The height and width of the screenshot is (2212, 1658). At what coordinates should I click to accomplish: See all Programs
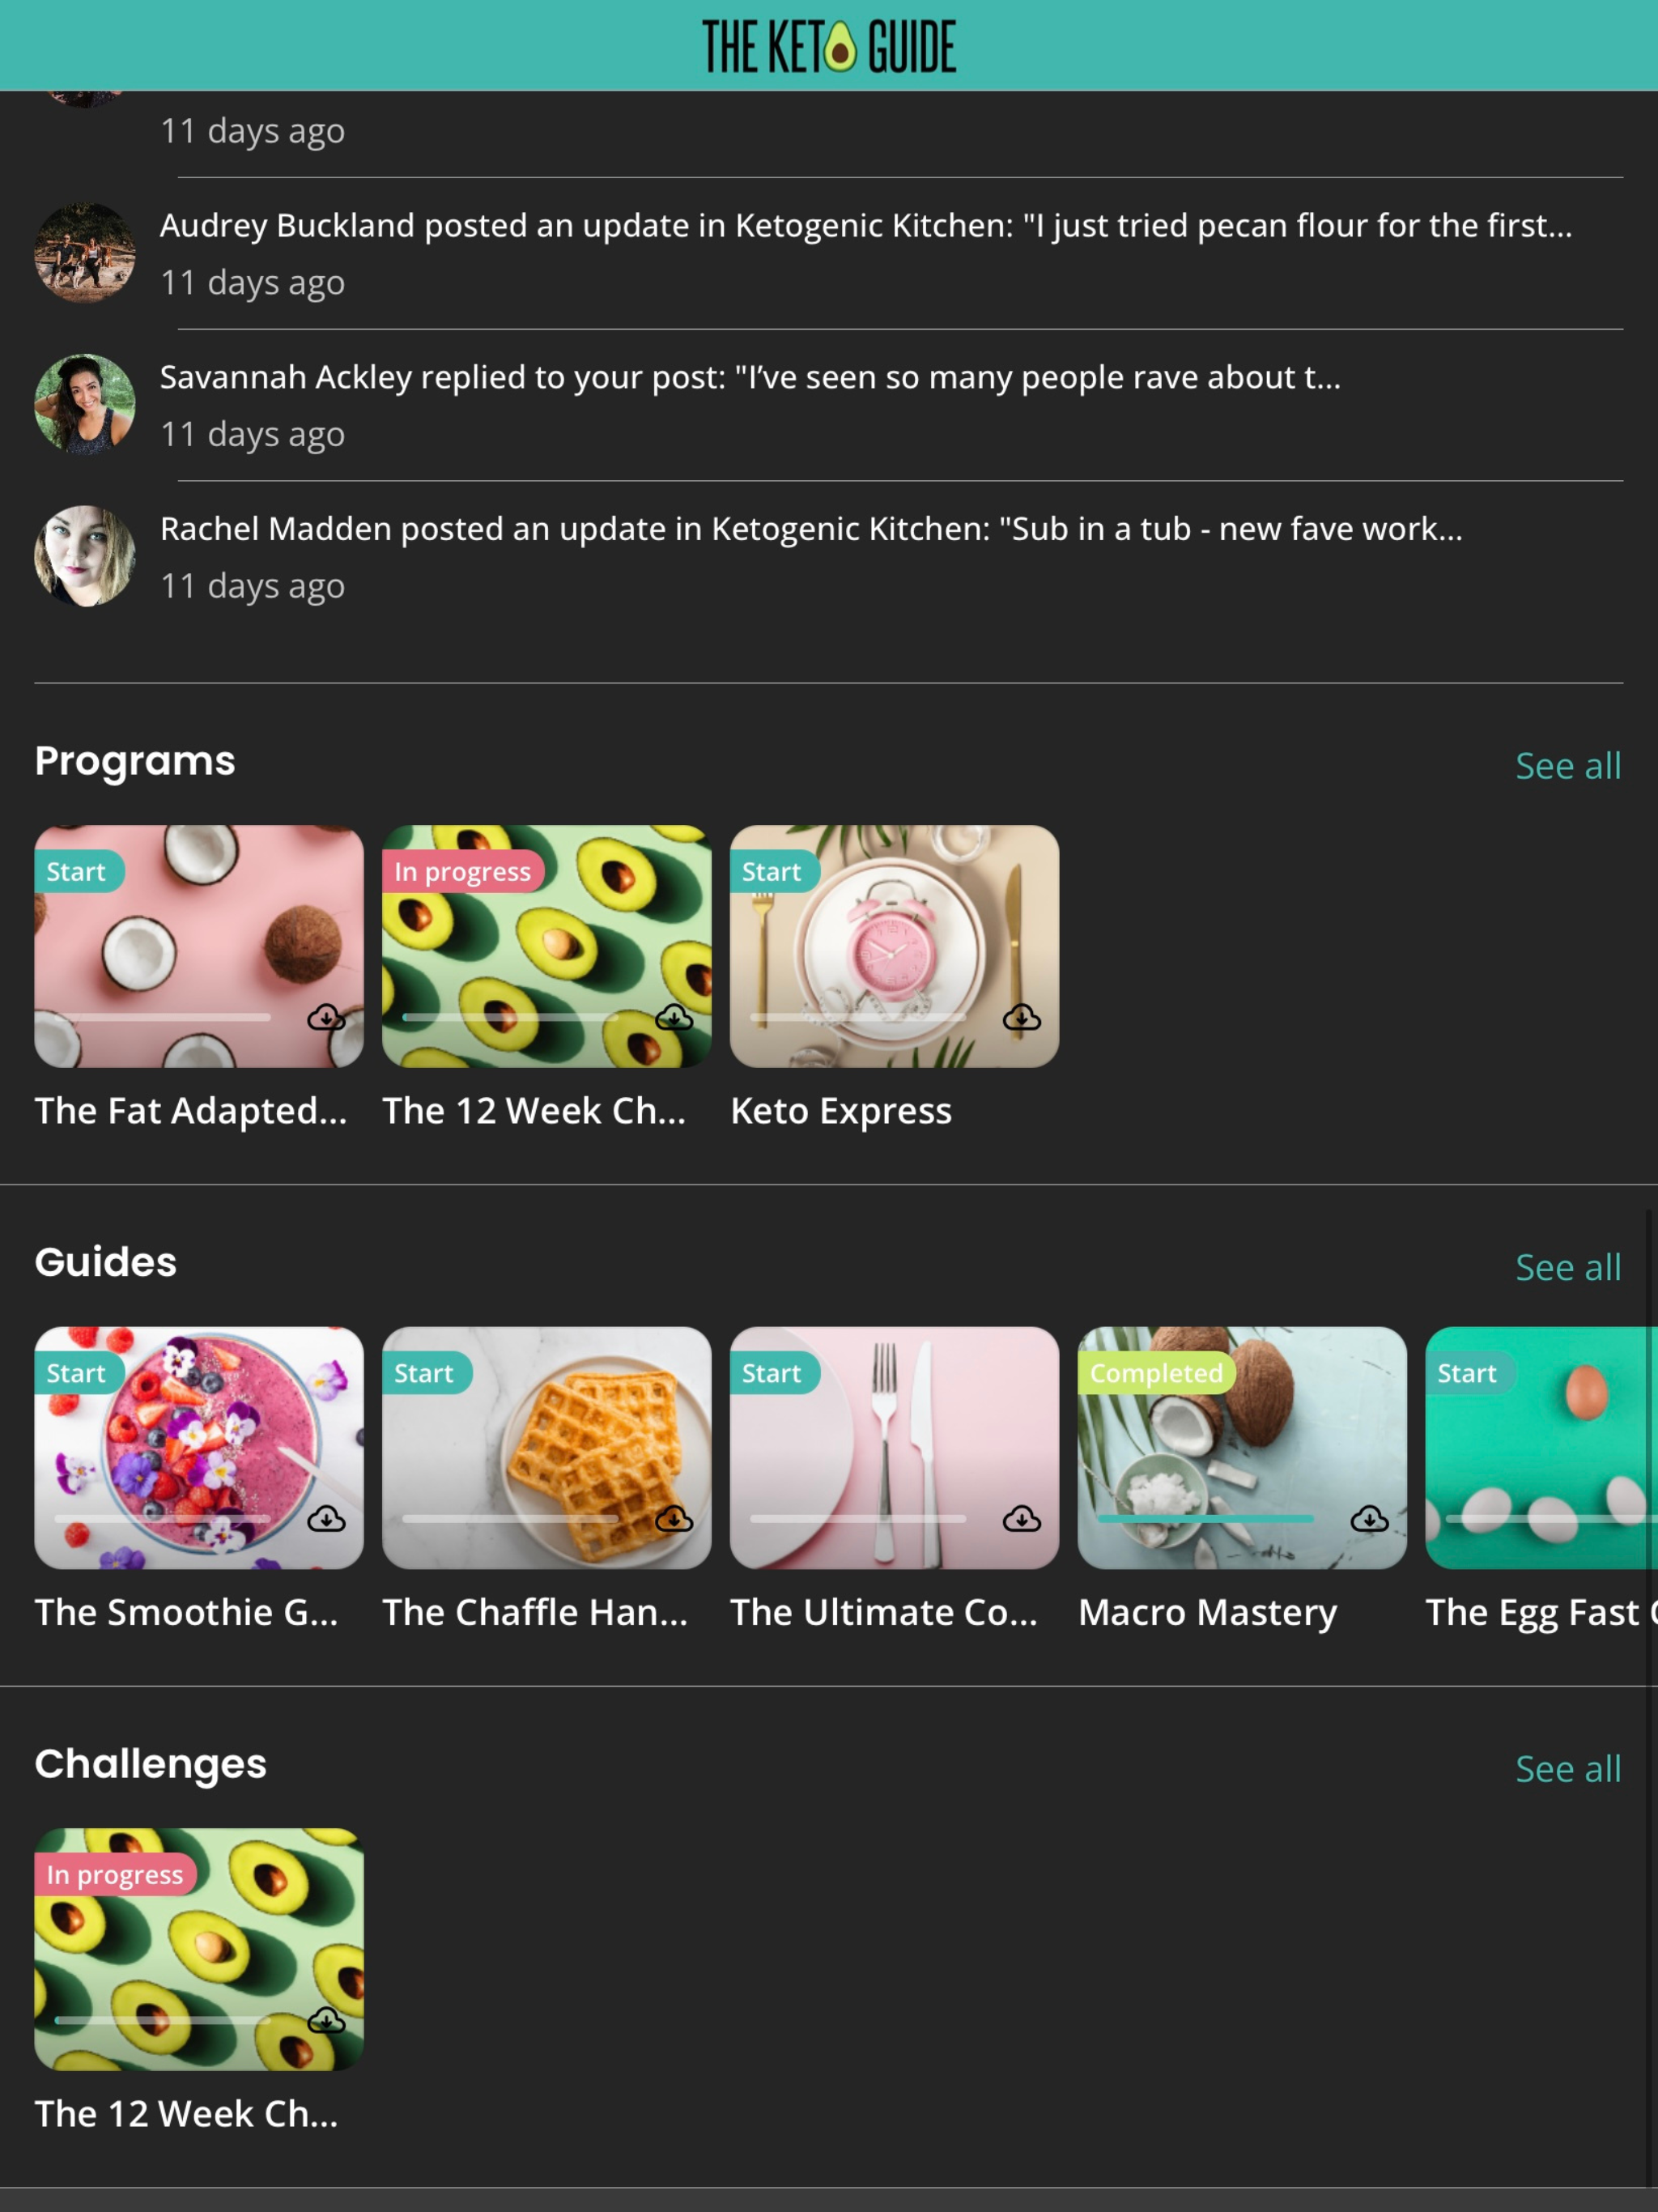[1568, 766]
